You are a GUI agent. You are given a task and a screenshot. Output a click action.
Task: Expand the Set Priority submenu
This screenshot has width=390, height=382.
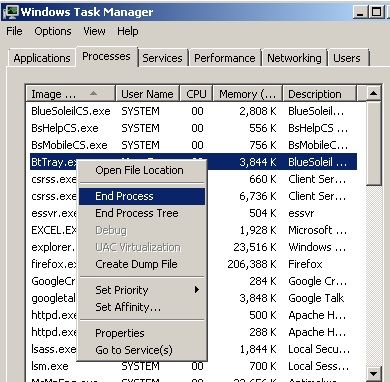click(142, 290)
